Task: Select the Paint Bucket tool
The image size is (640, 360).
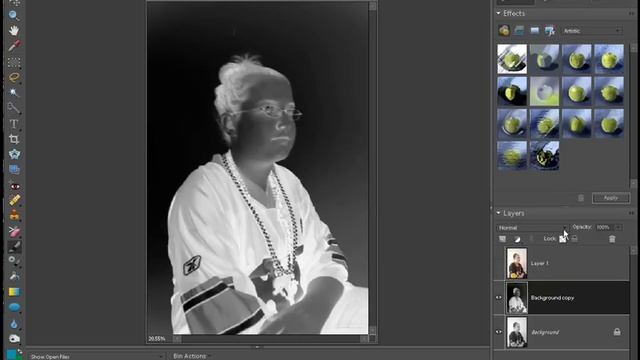Action: coord(14,276)
